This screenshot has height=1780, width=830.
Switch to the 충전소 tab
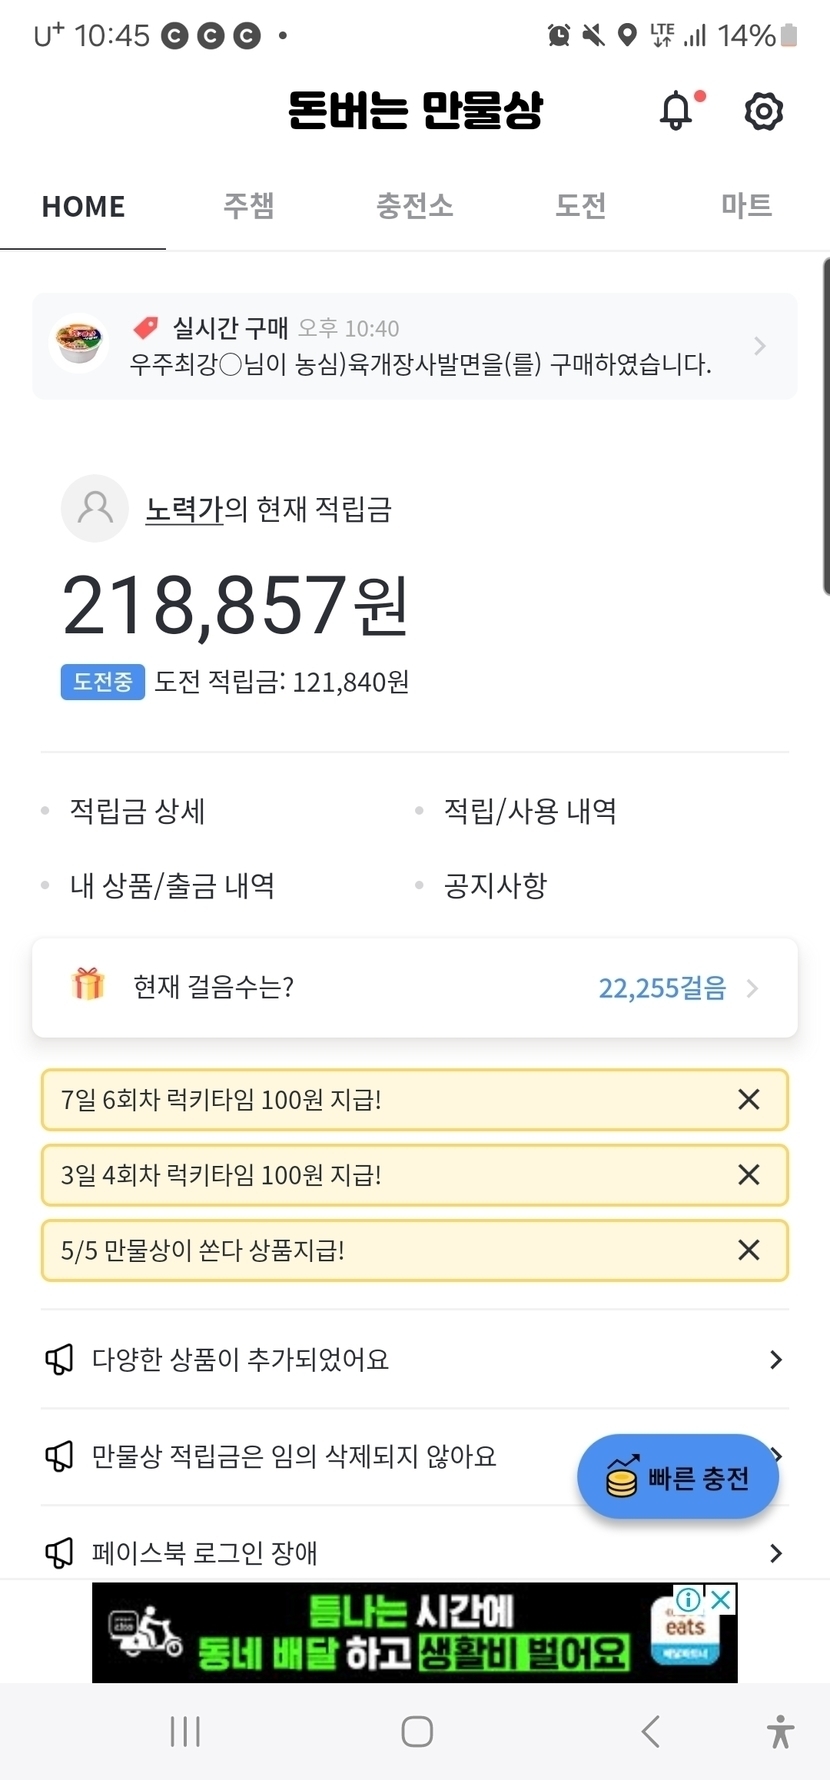[414, 206]
